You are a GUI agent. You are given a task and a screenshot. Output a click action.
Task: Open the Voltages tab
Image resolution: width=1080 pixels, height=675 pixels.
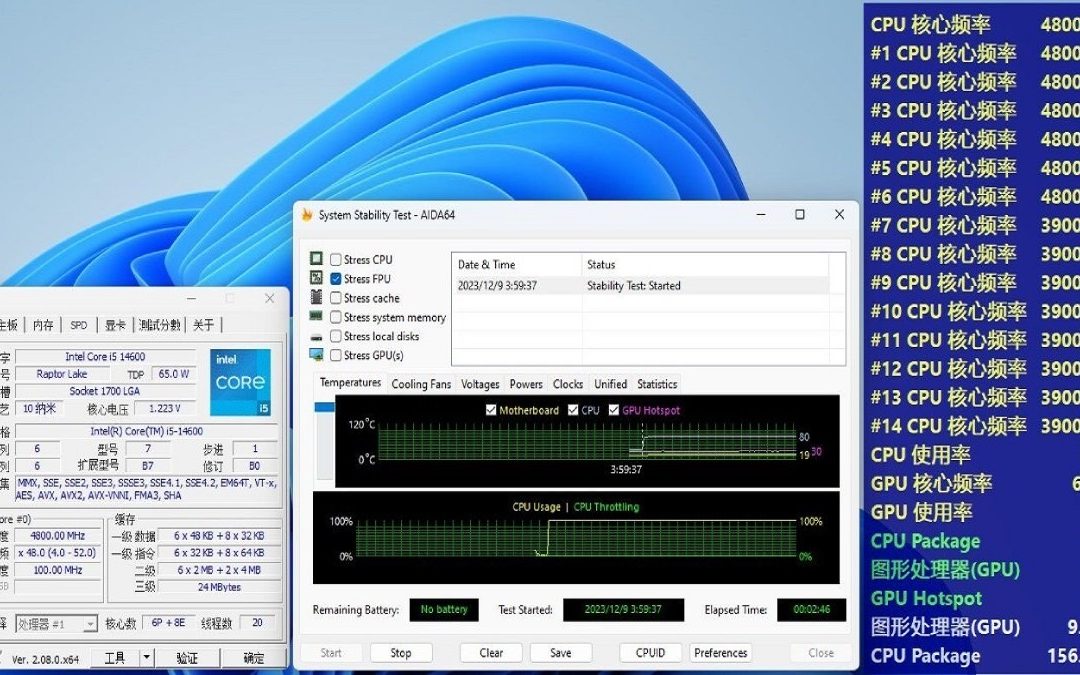pos(480,384)
